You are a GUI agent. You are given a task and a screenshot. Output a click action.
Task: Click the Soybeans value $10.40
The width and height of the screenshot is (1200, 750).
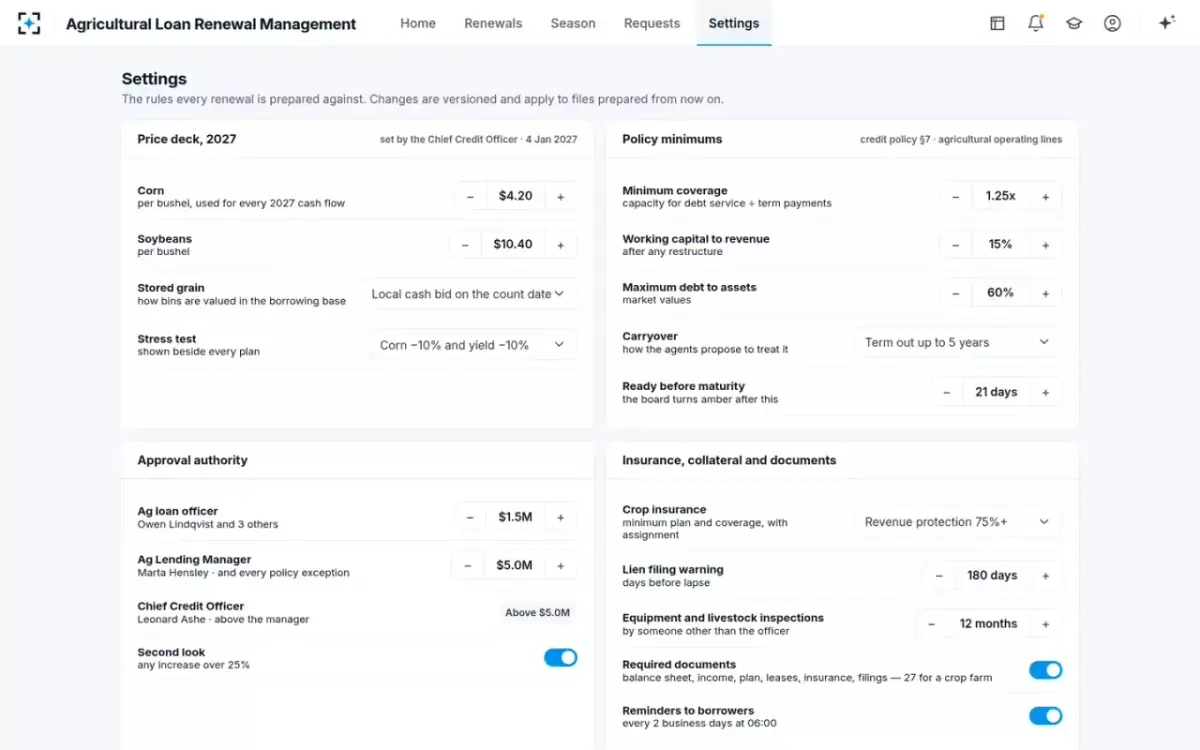point(513,245)
